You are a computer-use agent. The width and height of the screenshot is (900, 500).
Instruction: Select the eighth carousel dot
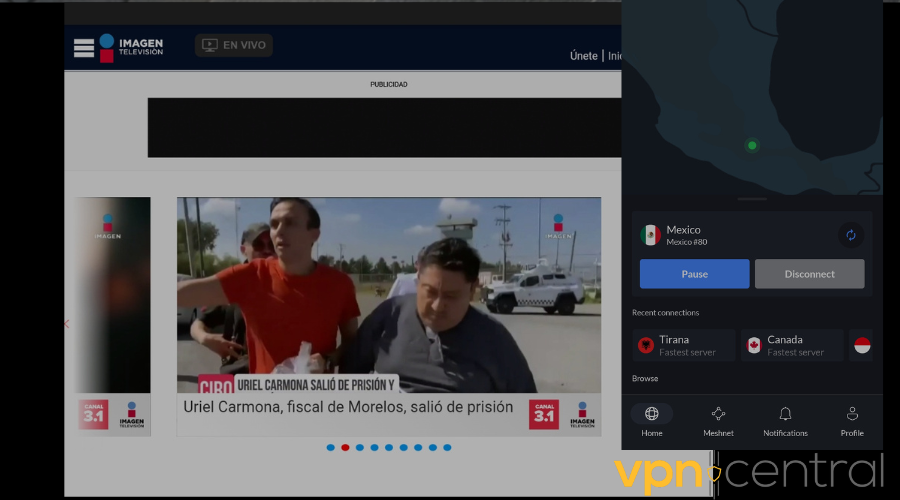click(433, 448)
